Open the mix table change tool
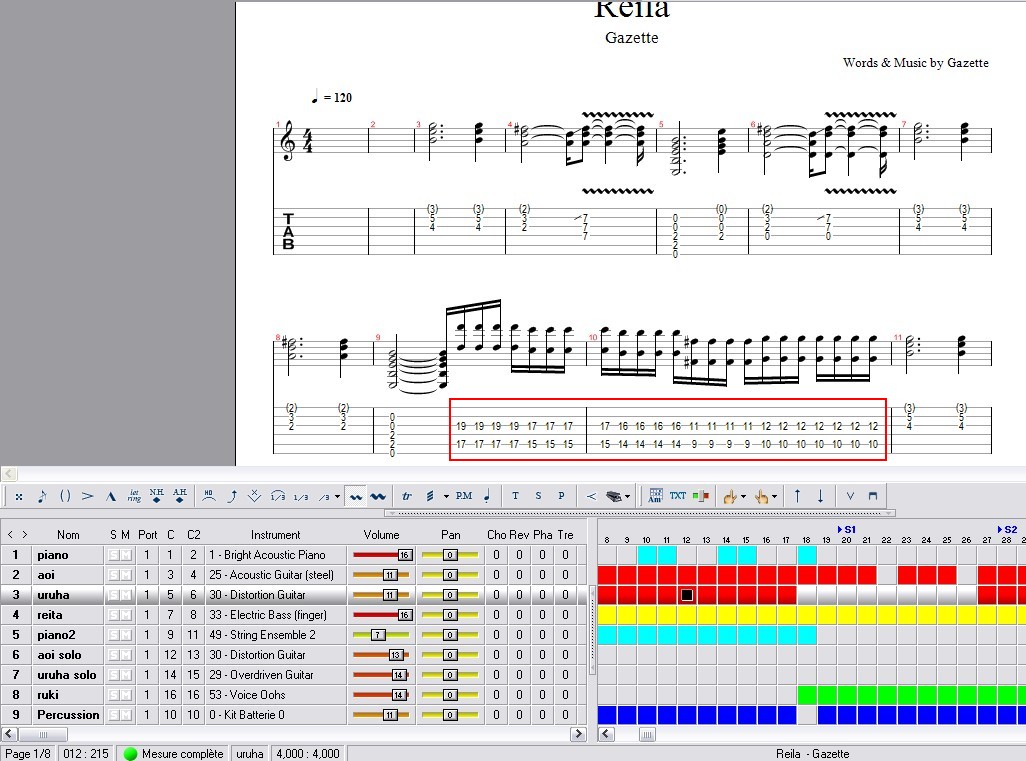The height and width of the screenshot is (761, 1026). [701, 496]
